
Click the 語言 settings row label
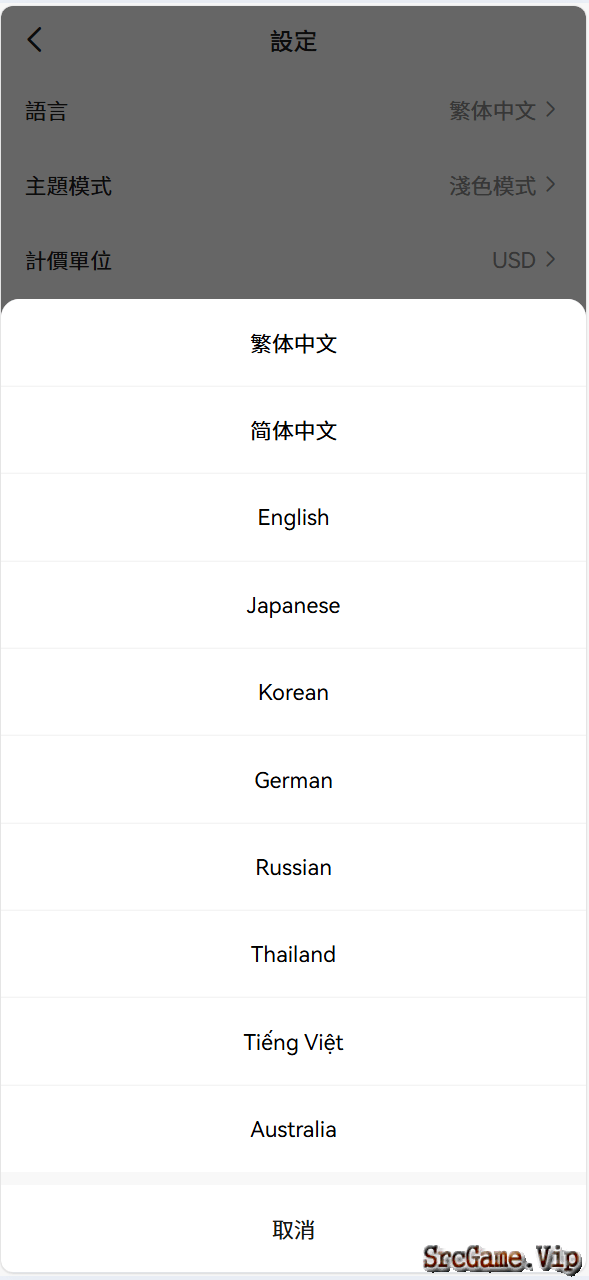[x=46, y=111]
